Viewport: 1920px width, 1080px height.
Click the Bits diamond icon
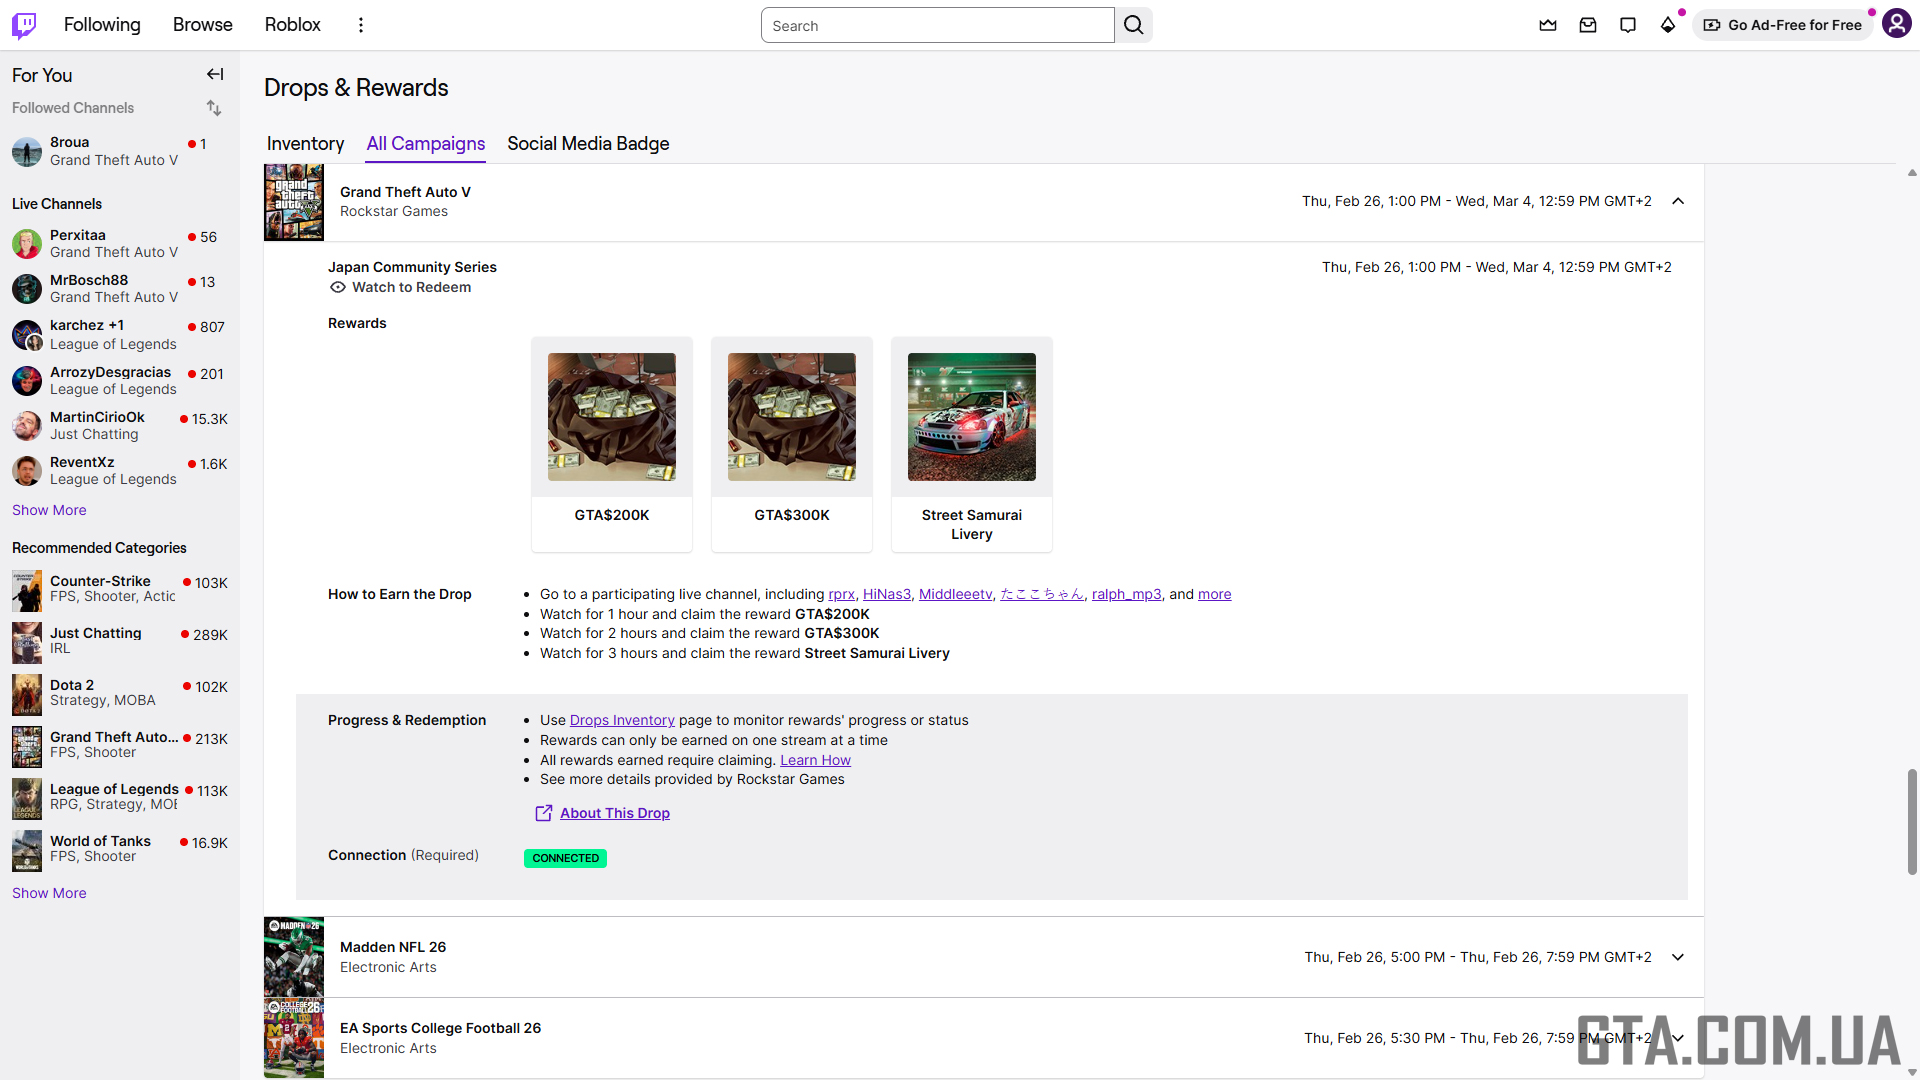coord(1668,25)
